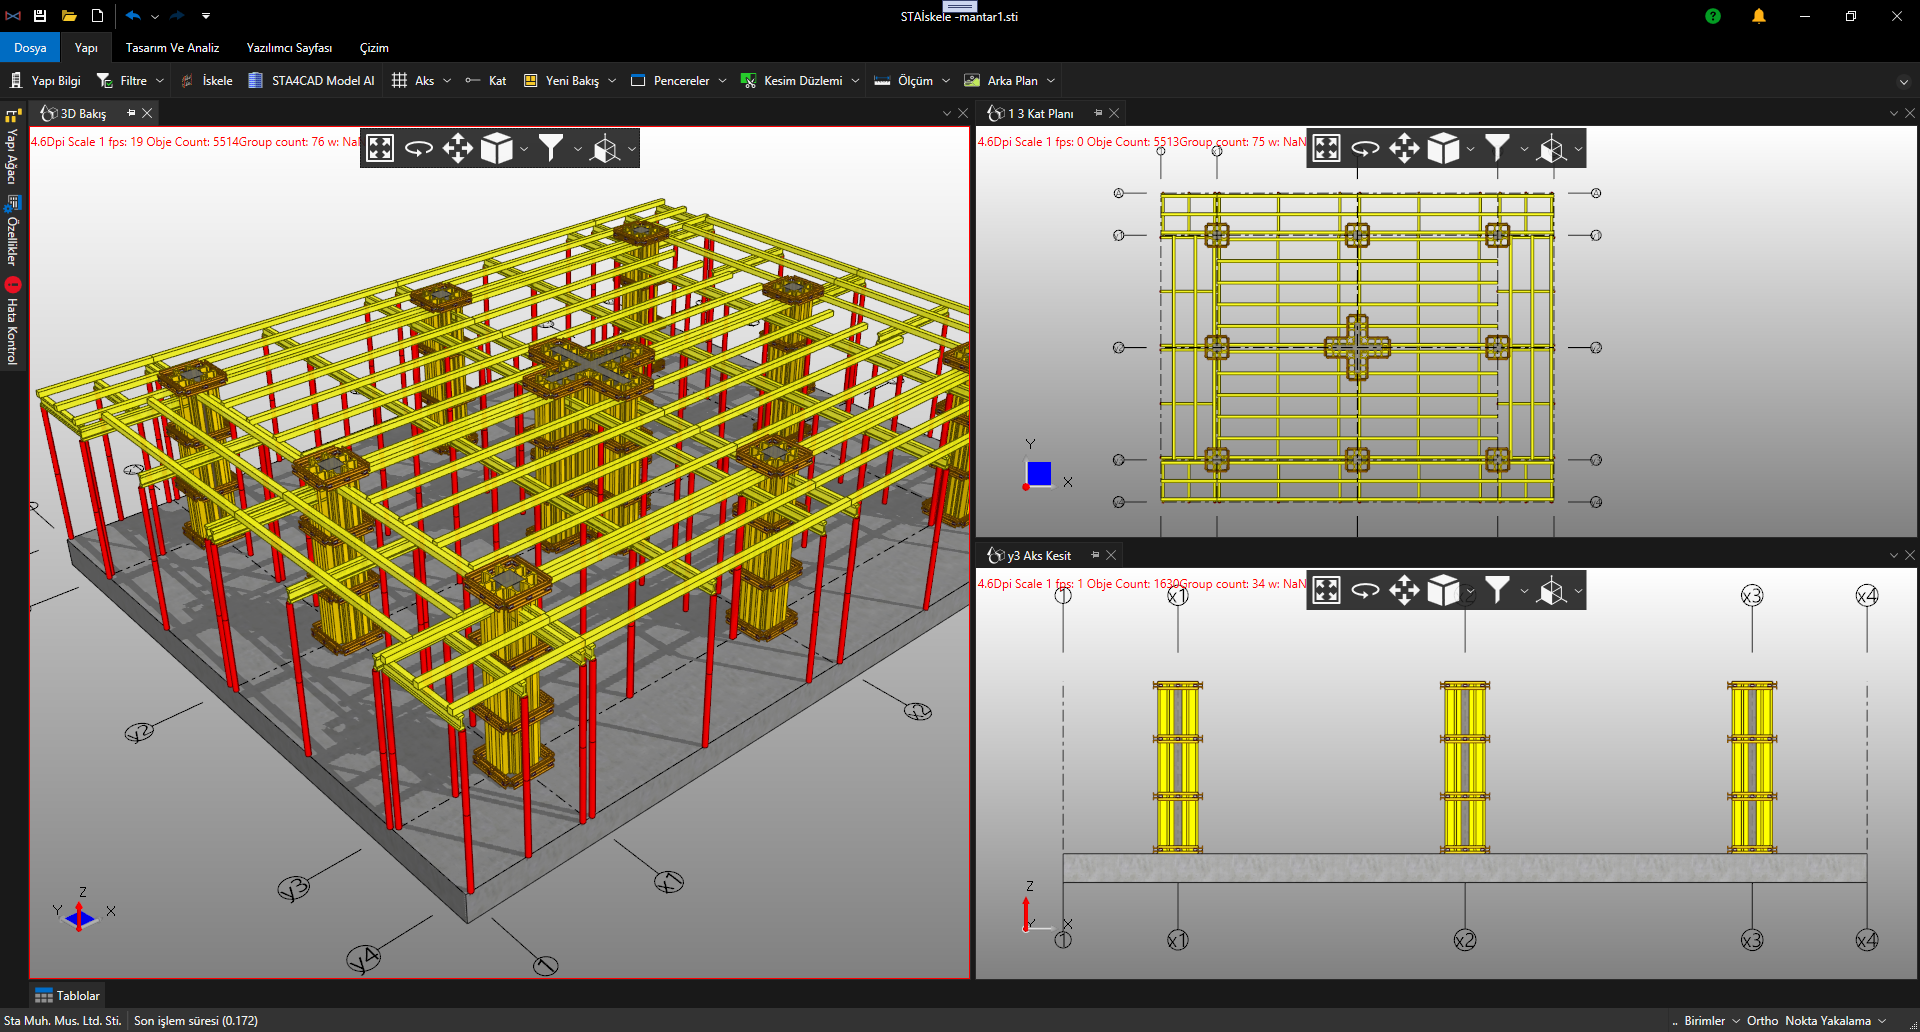Open the Tablolar panel
The width and height of the screenshot is (1920, 1032).
(x=67, y=996)
